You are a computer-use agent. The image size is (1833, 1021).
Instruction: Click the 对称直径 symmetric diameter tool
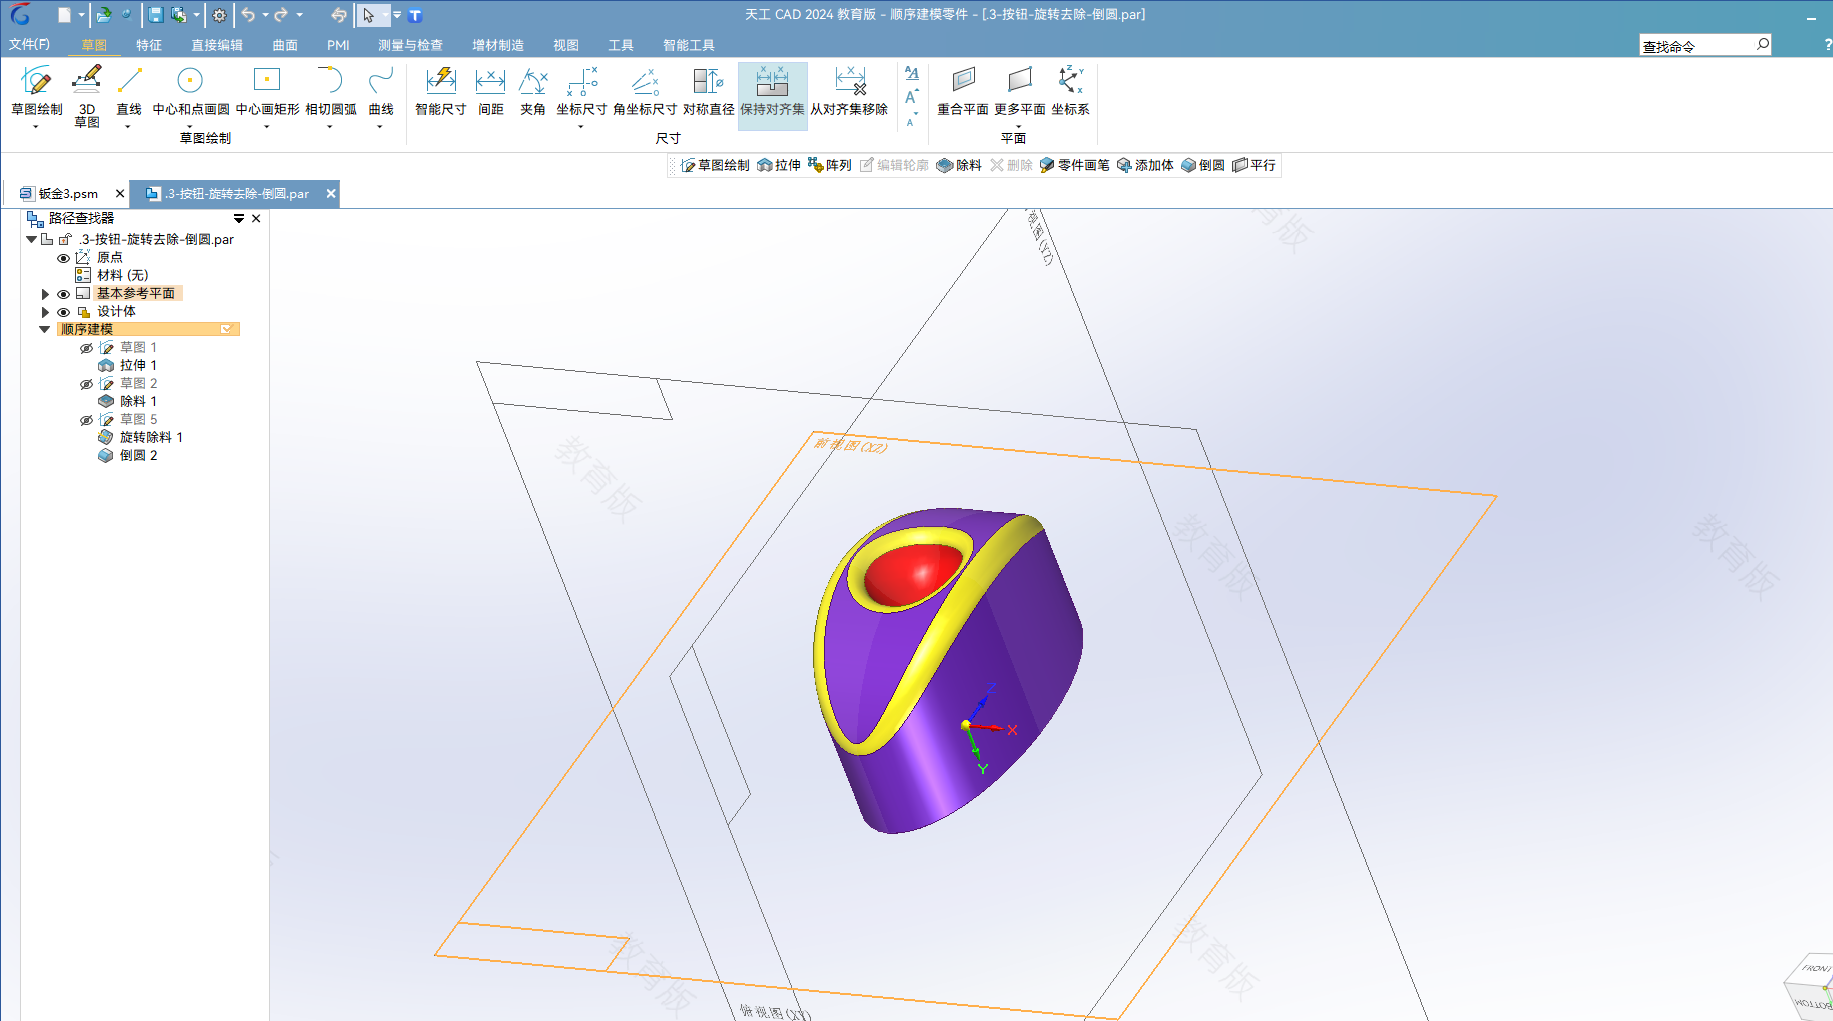coord(708,92)
